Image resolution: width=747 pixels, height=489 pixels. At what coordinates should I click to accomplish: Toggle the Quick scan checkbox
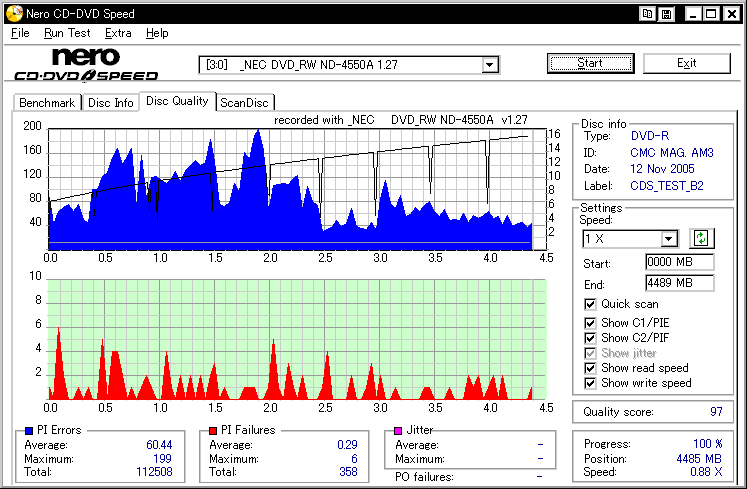pos(590,304)
